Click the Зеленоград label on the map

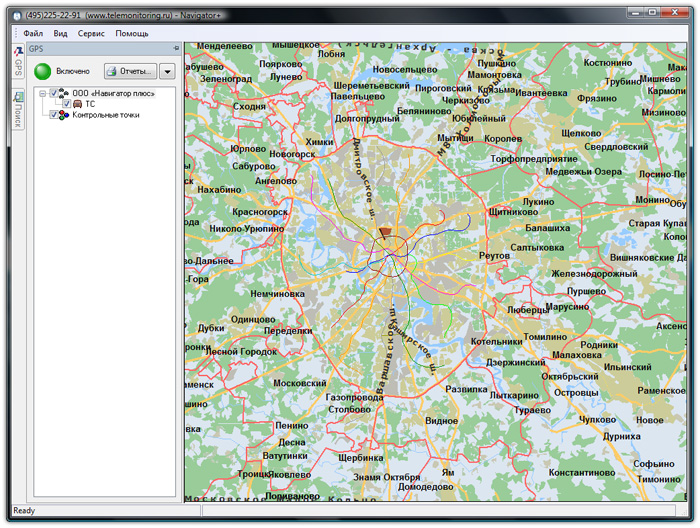(x=225, y=78)
